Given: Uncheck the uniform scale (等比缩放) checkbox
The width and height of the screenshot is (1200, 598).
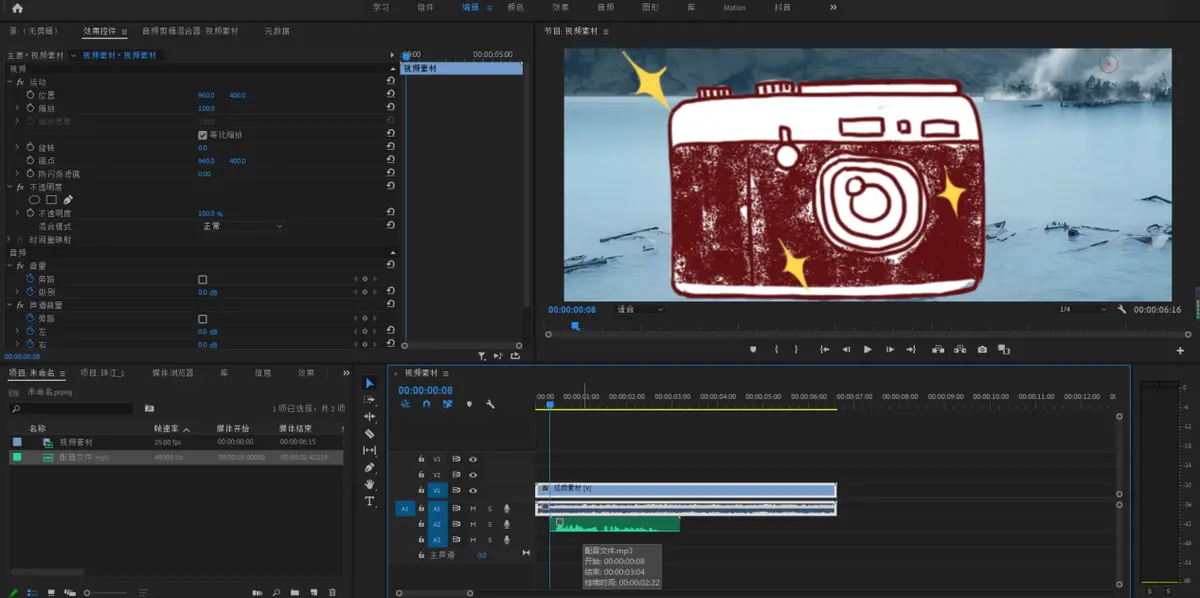Looking at the screenshot, I should point(203,135).
